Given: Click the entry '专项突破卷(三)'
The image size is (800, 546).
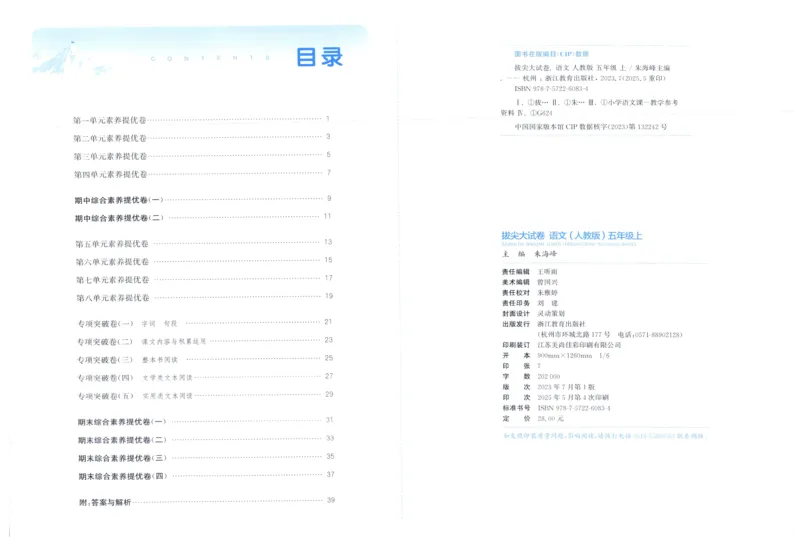Looking at the screenshot, I should (105, 360).
